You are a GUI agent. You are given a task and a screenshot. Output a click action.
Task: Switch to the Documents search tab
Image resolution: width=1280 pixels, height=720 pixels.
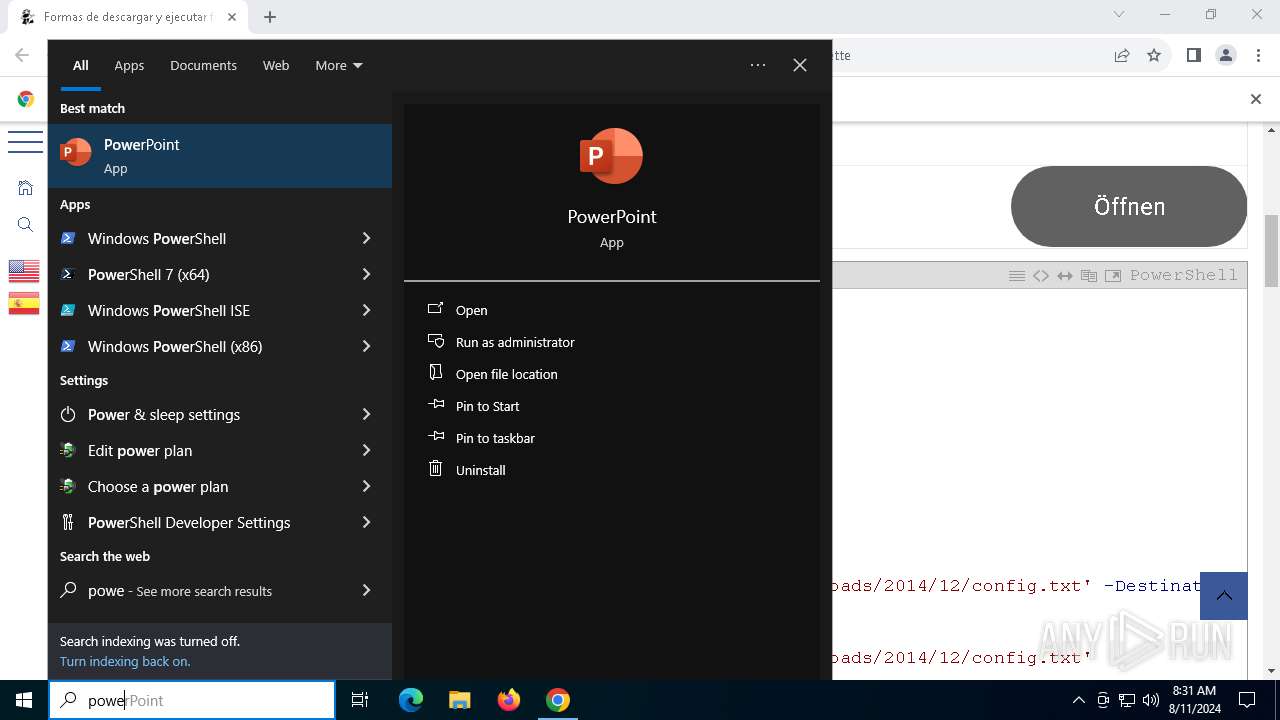pos(203,65)
